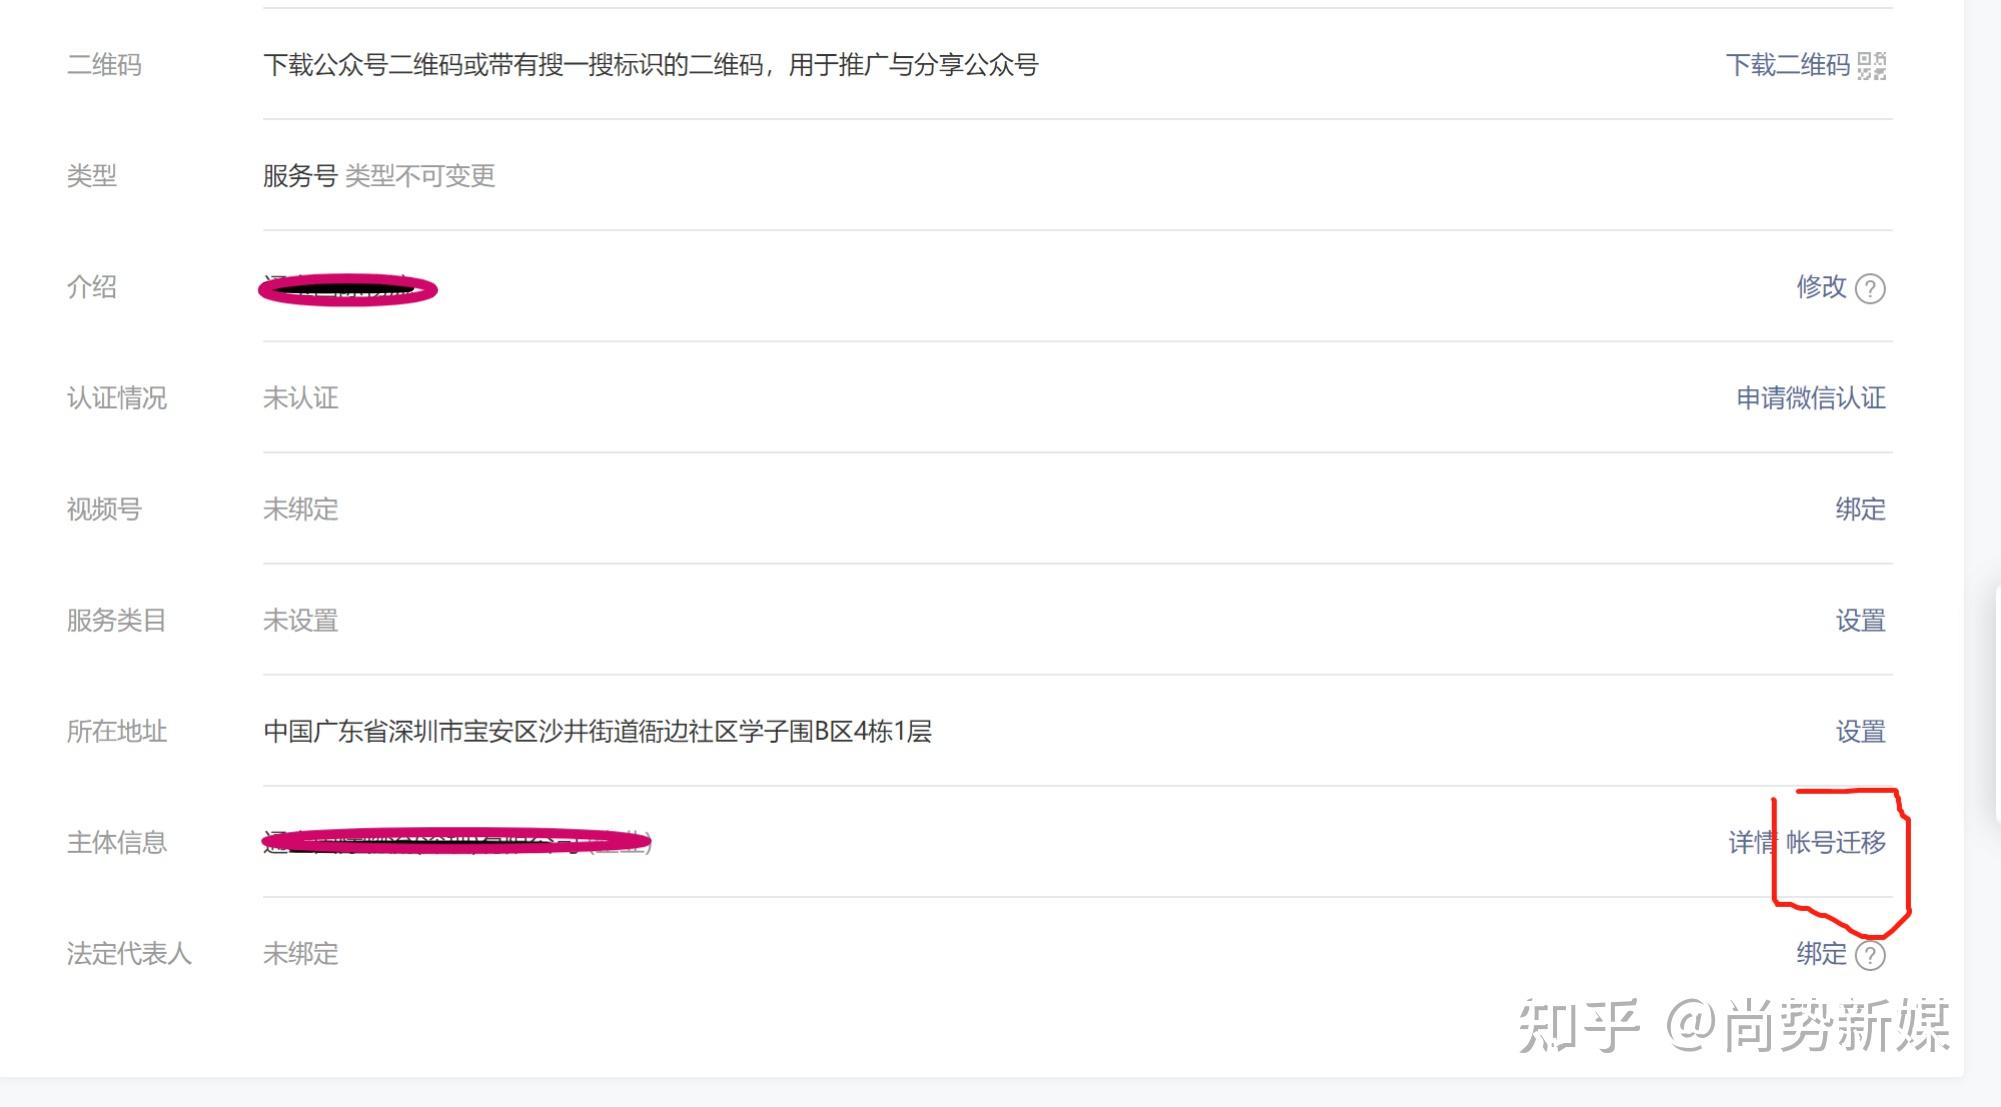Open the 申请微信认证 link
Image resolution: width=2001 pixels, height=1107 pixels.
(1810, 399)
